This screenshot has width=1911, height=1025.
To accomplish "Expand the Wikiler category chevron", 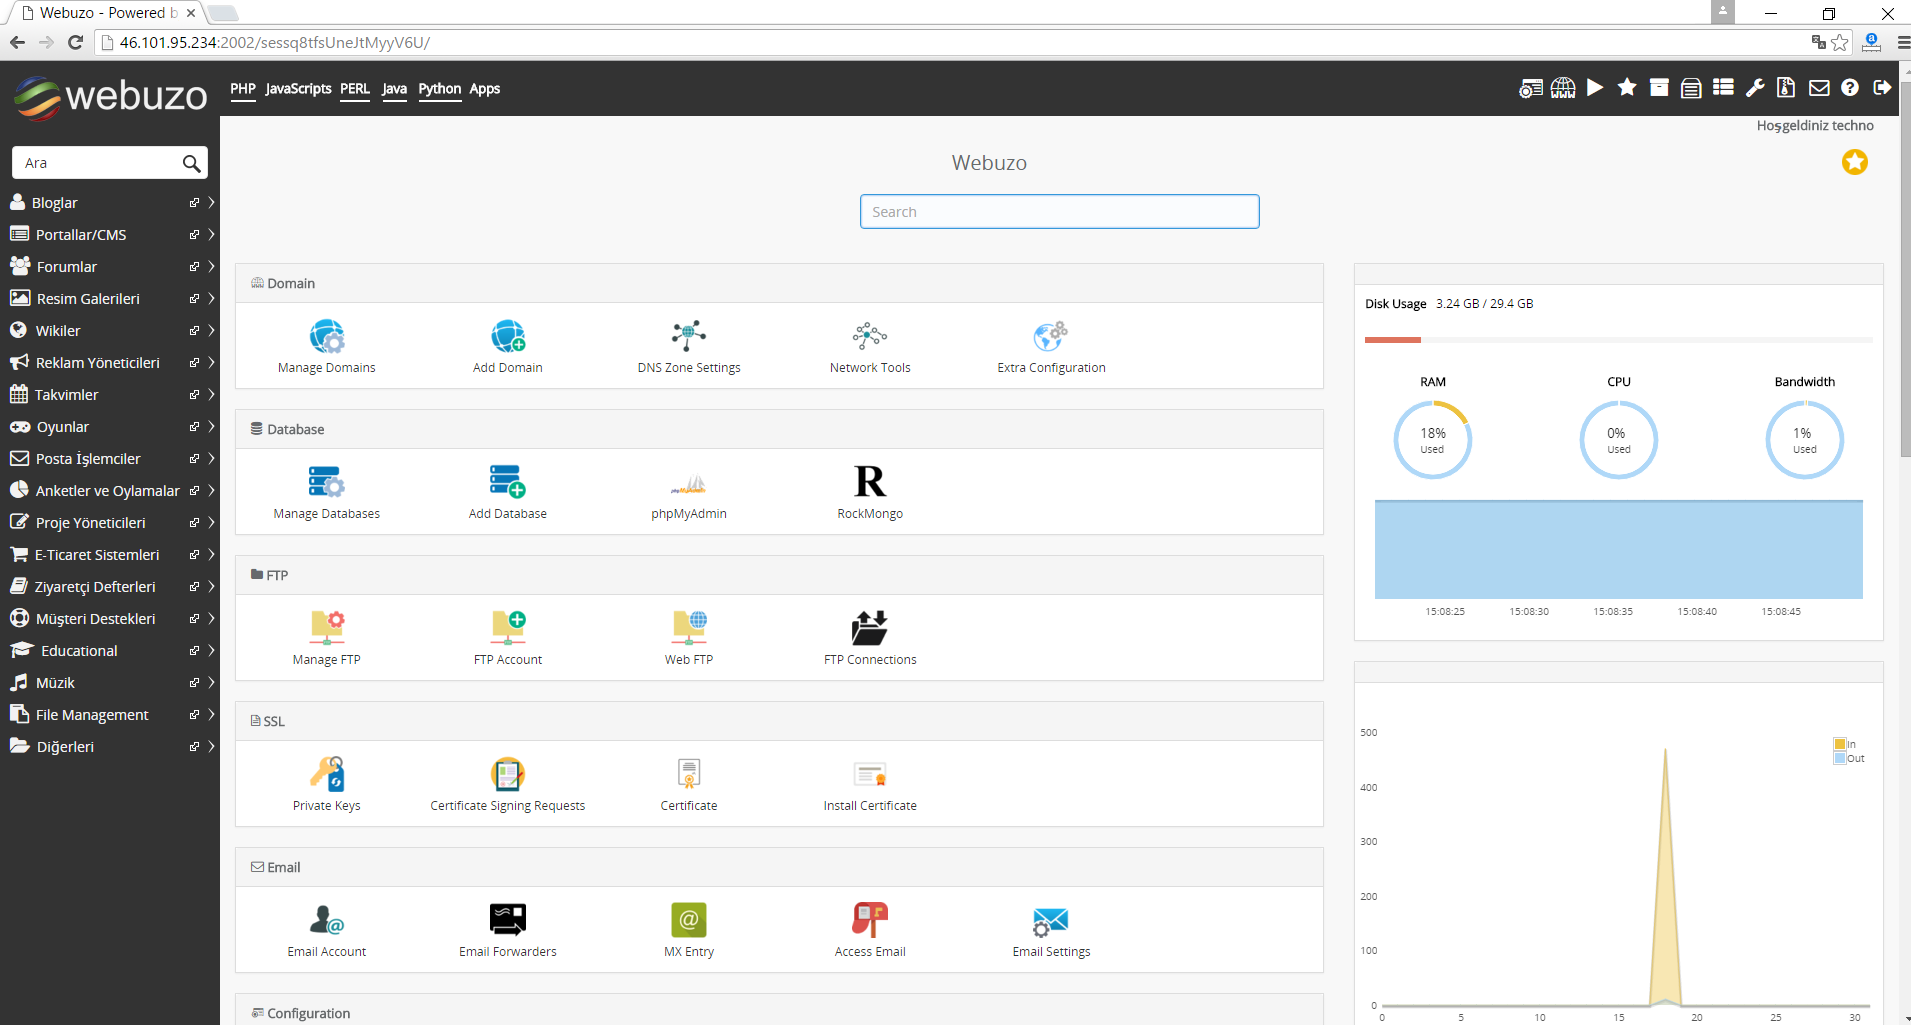I will tap(211, 330).
